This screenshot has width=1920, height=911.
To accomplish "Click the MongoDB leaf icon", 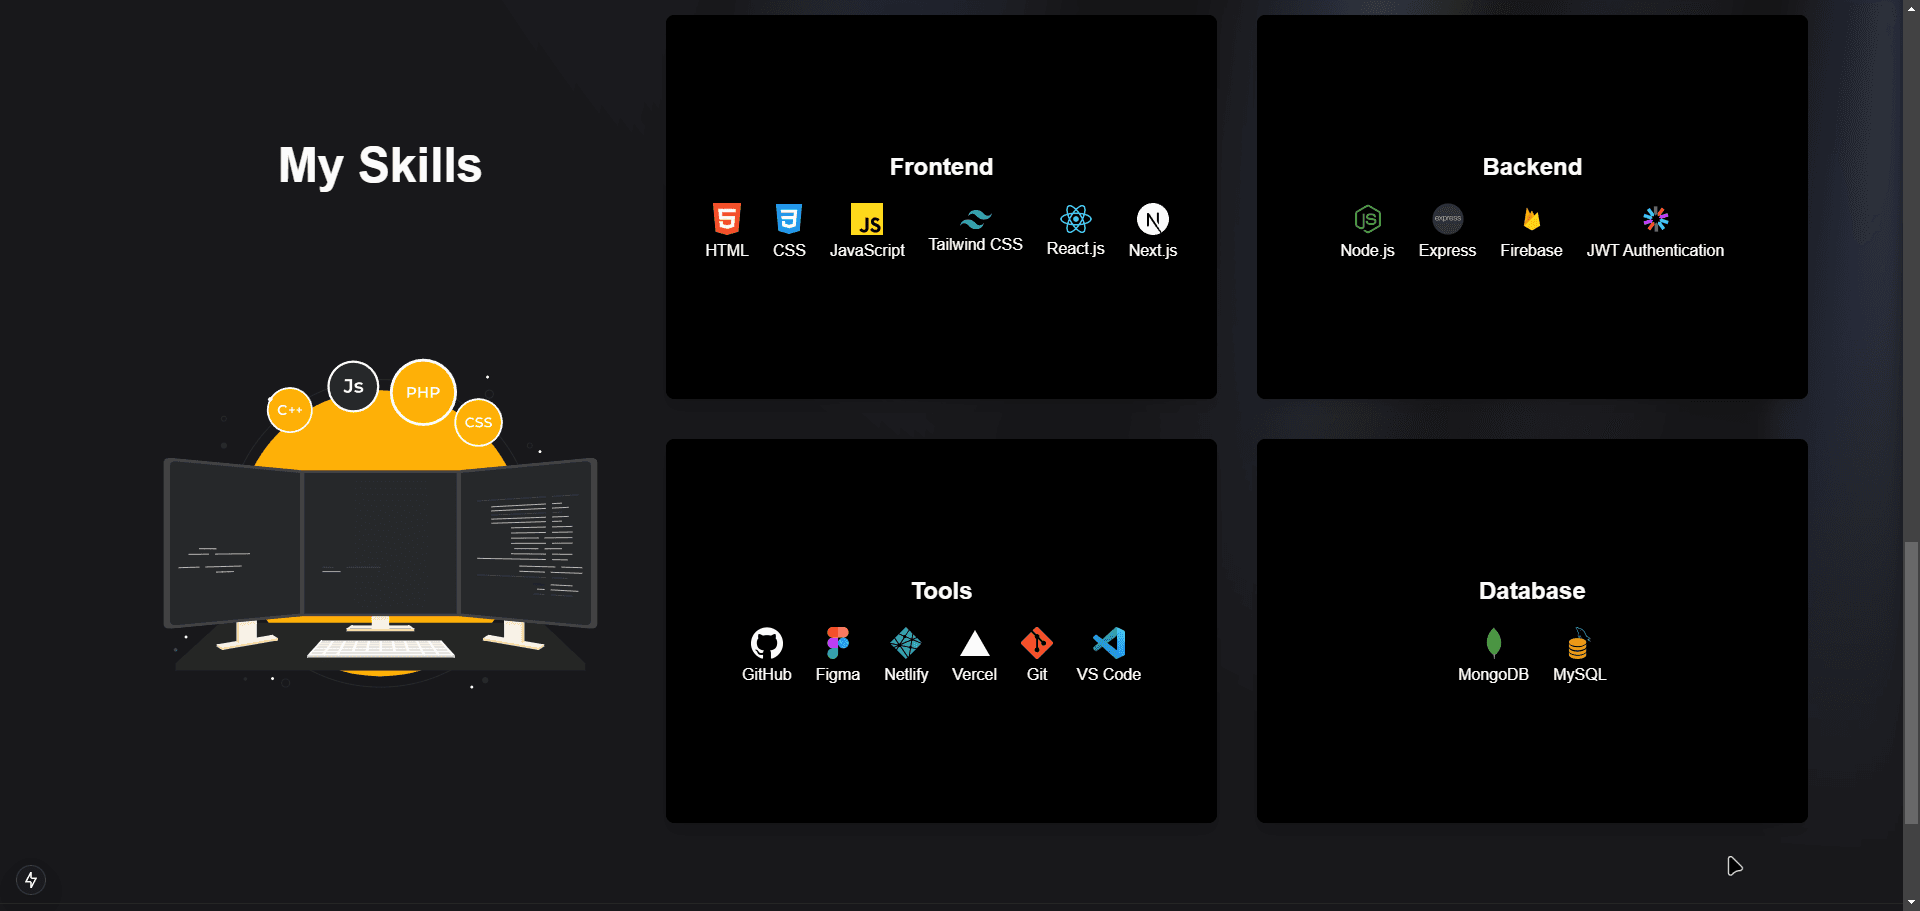I will (1492, 642).
